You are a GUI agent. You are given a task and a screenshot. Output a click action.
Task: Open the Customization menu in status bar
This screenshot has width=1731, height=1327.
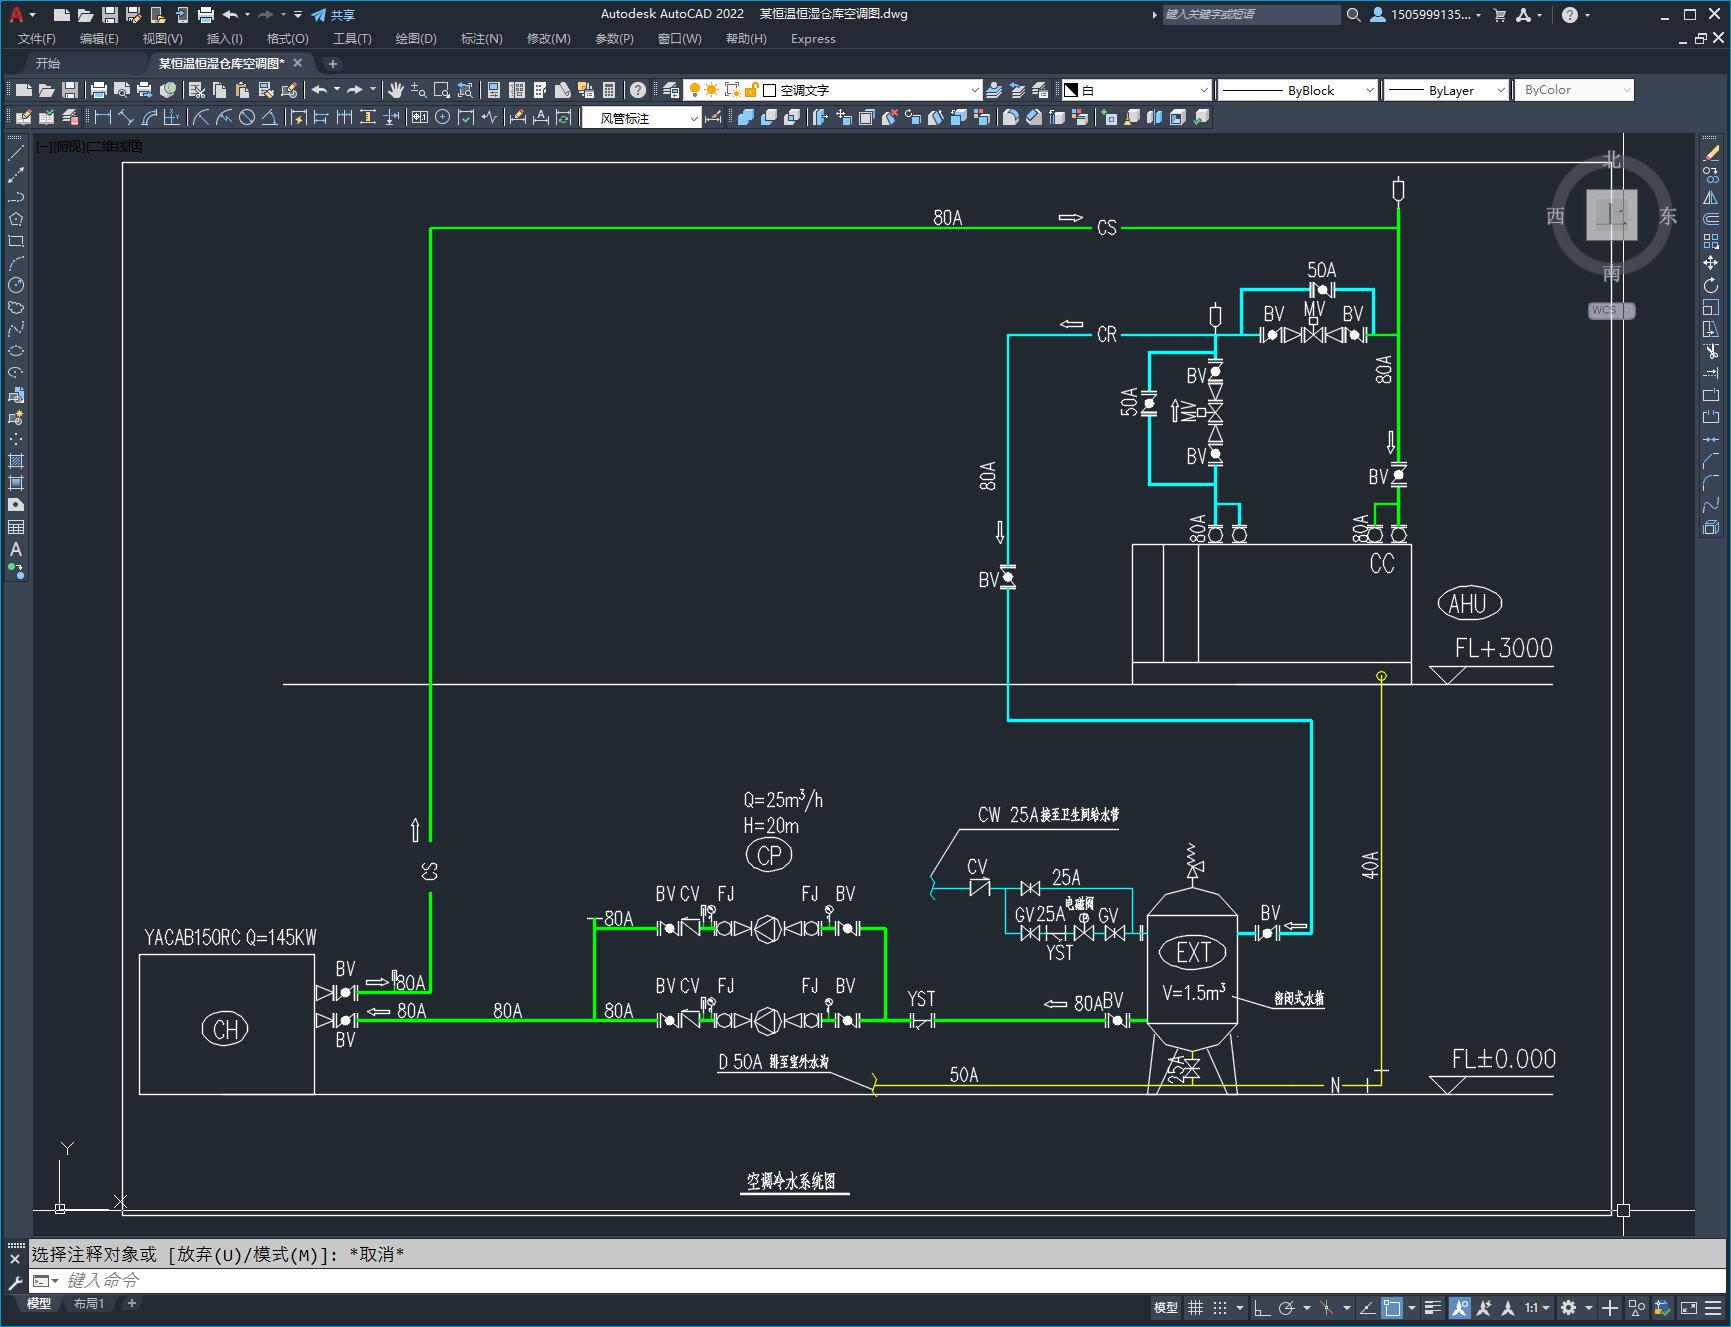(x=1713, y=1308)
